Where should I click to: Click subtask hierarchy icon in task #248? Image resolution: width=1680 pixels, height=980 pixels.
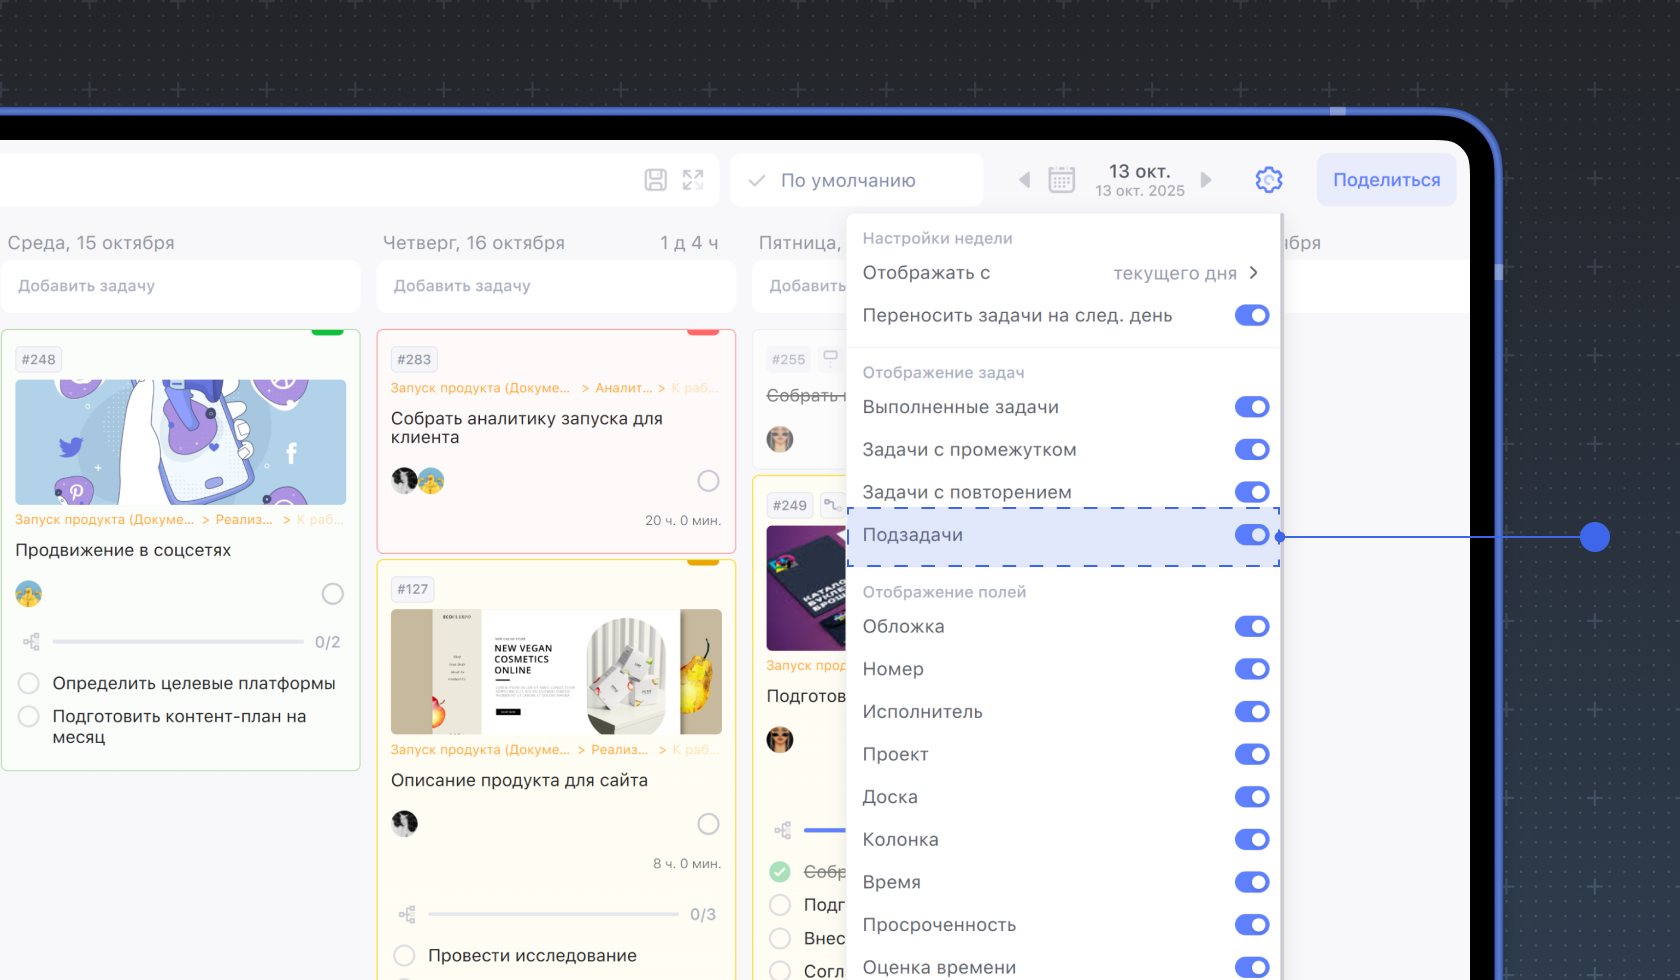(31, 642)
